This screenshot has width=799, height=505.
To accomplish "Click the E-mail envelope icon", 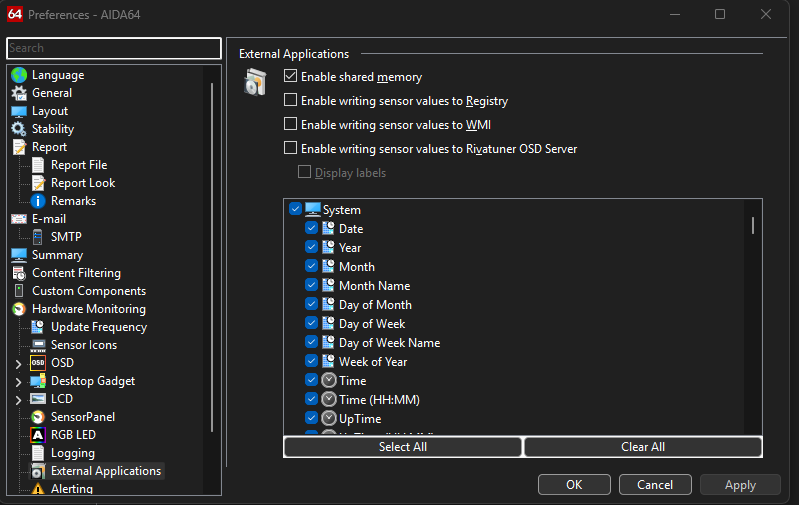I will pos(19,219).
